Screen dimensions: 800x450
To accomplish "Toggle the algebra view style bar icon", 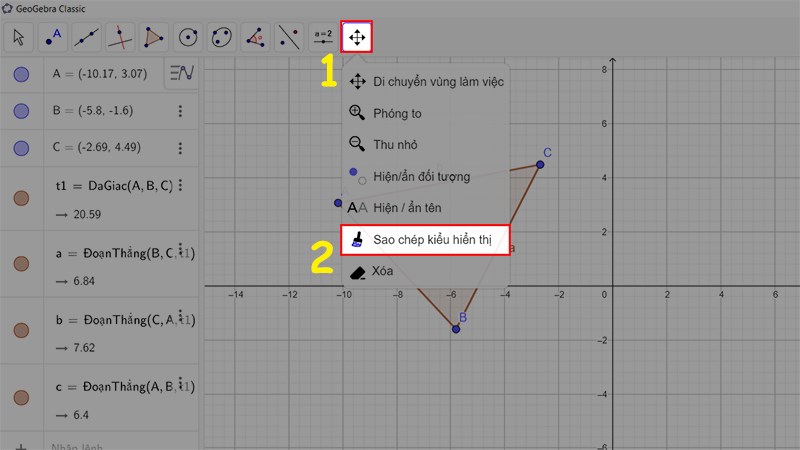I will [182, 73].
